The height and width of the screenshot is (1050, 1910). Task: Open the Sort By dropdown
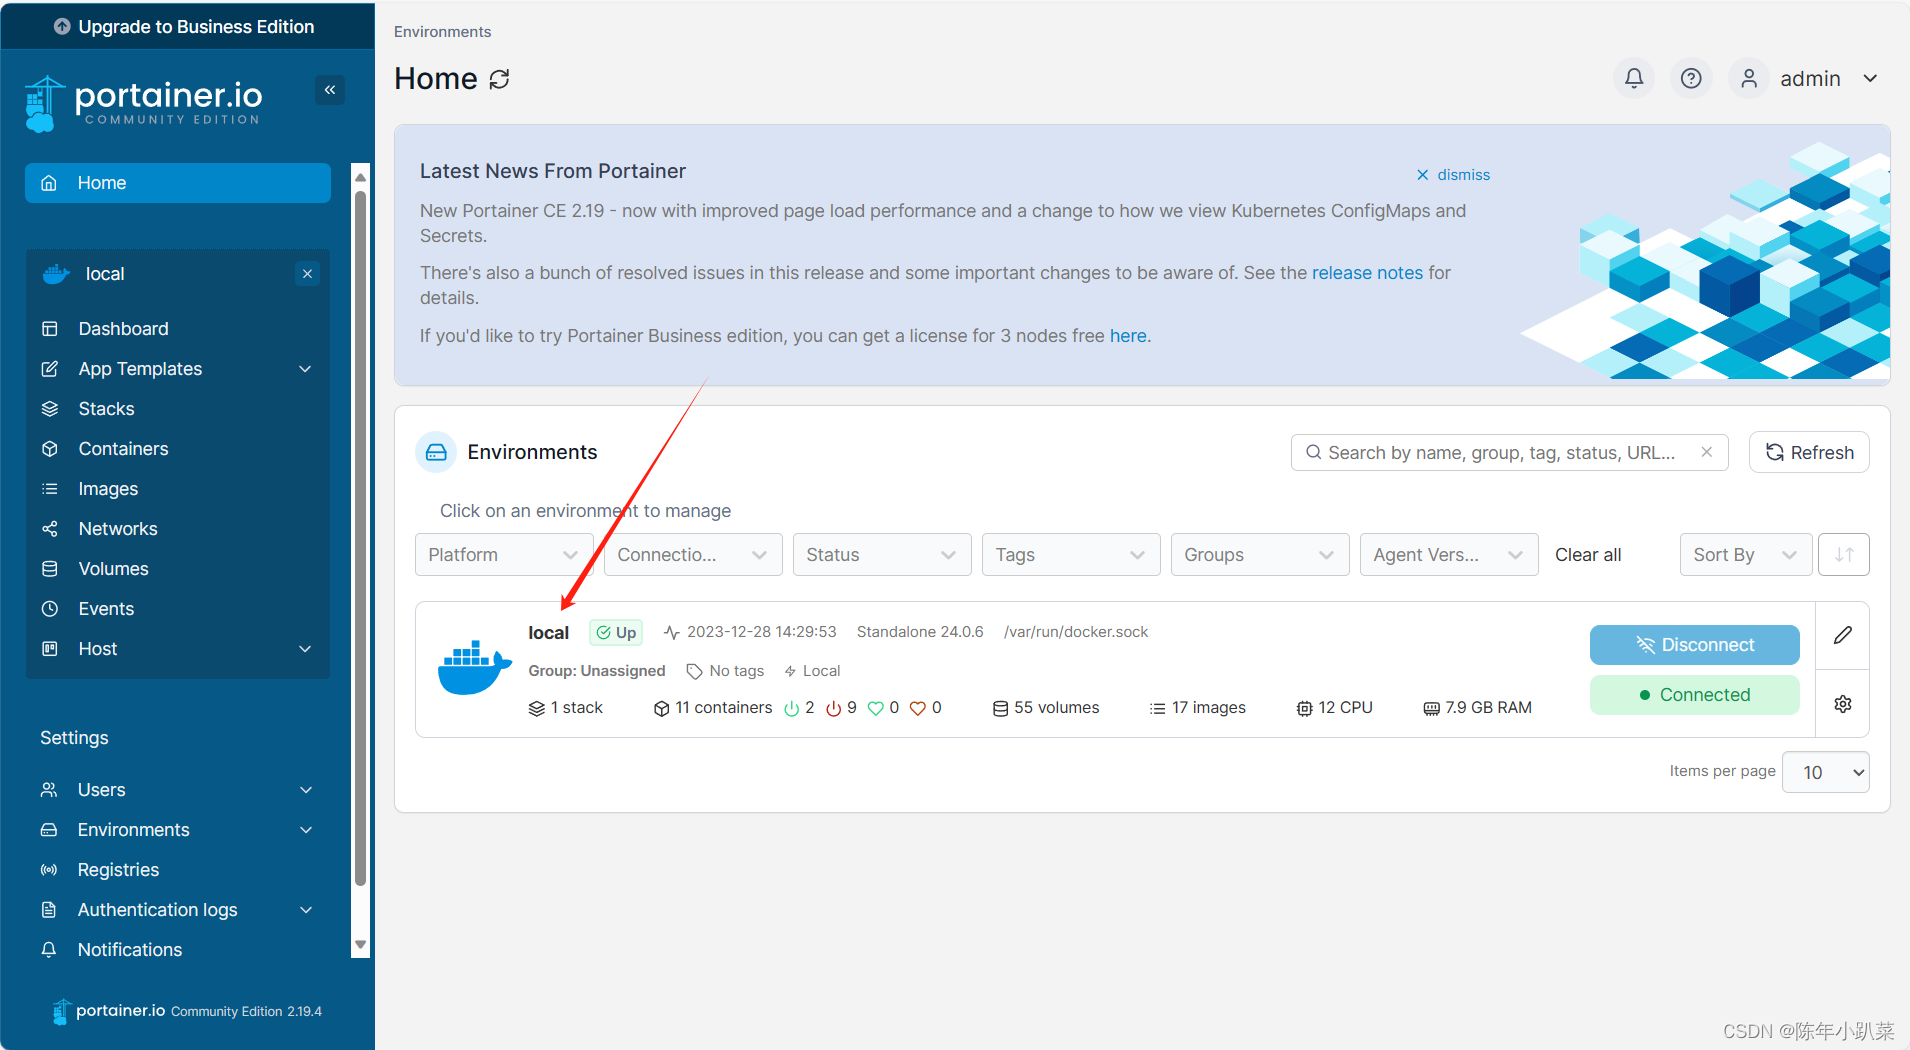click(1746, 555)
